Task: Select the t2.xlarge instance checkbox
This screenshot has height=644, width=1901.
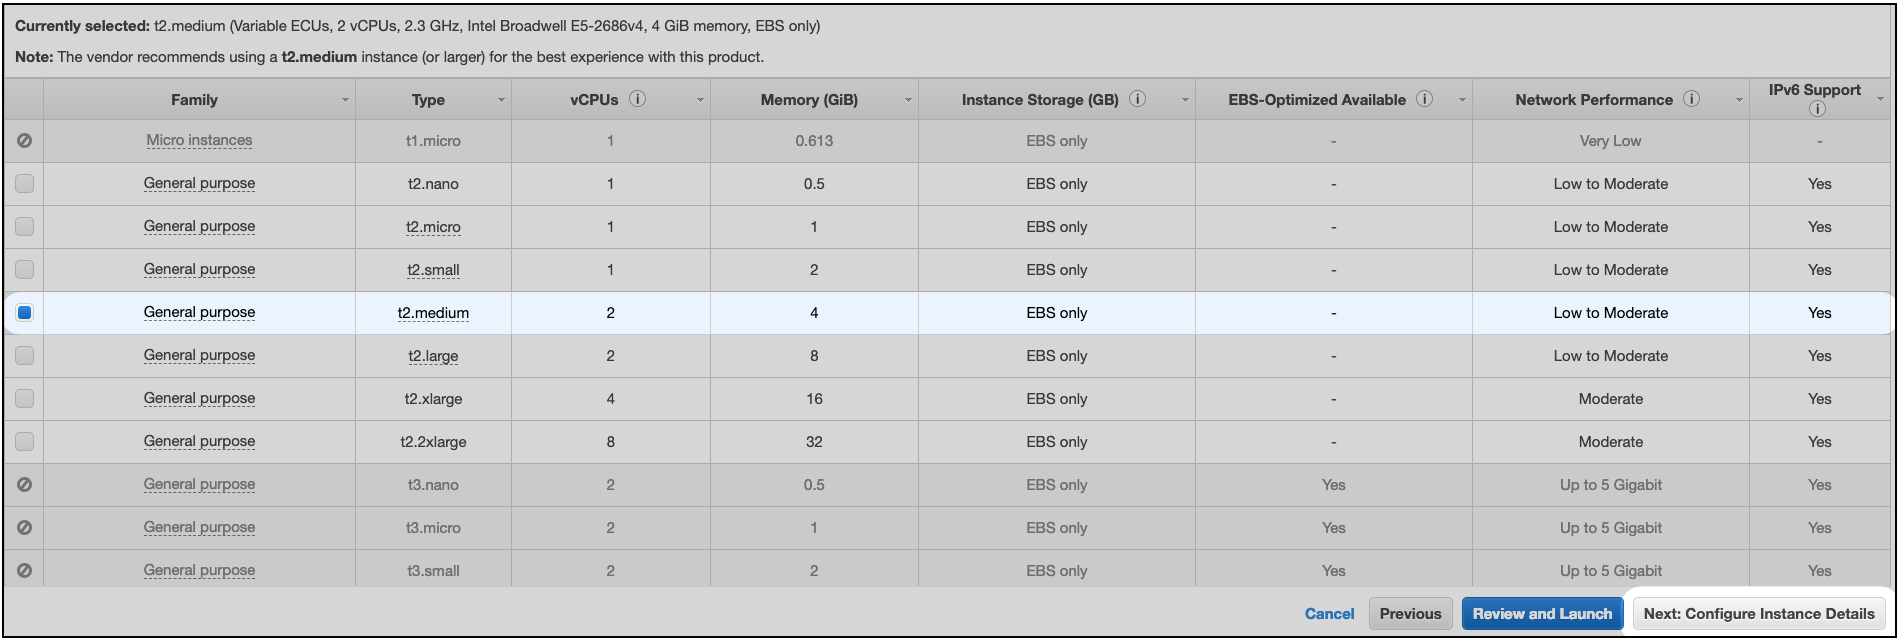Action: click(x=23, y=398)
